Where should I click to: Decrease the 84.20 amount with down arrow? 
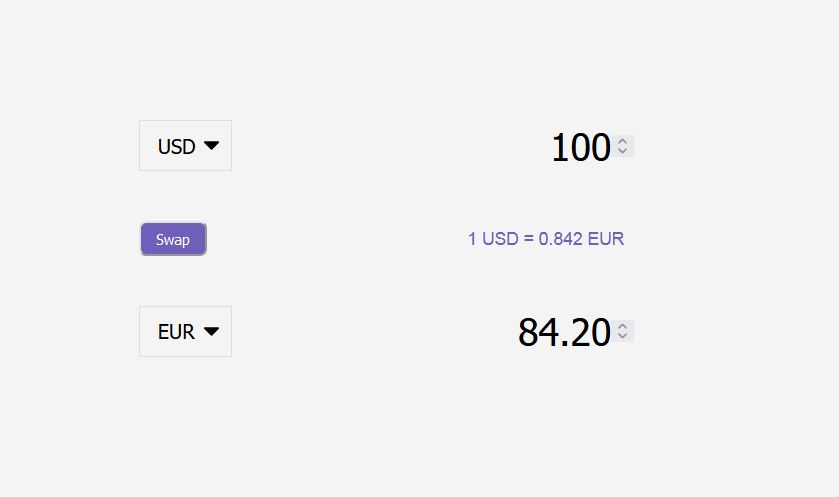tap(622, 335)
